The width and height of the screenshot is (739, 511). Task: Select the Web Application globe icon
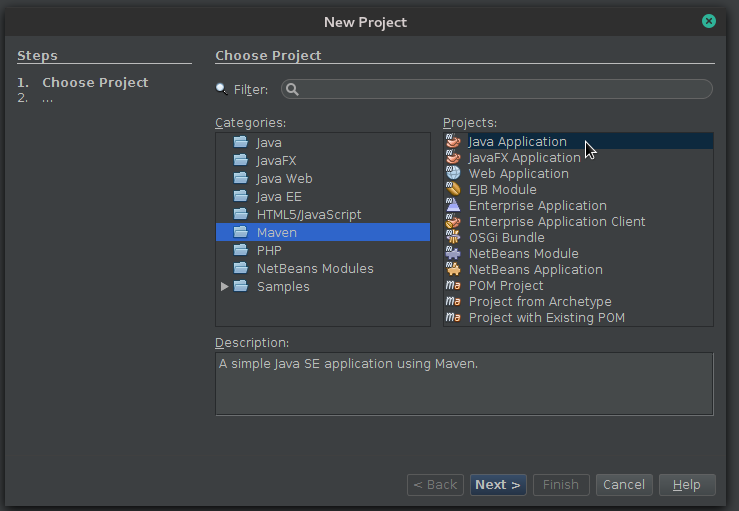pos(453,174)
